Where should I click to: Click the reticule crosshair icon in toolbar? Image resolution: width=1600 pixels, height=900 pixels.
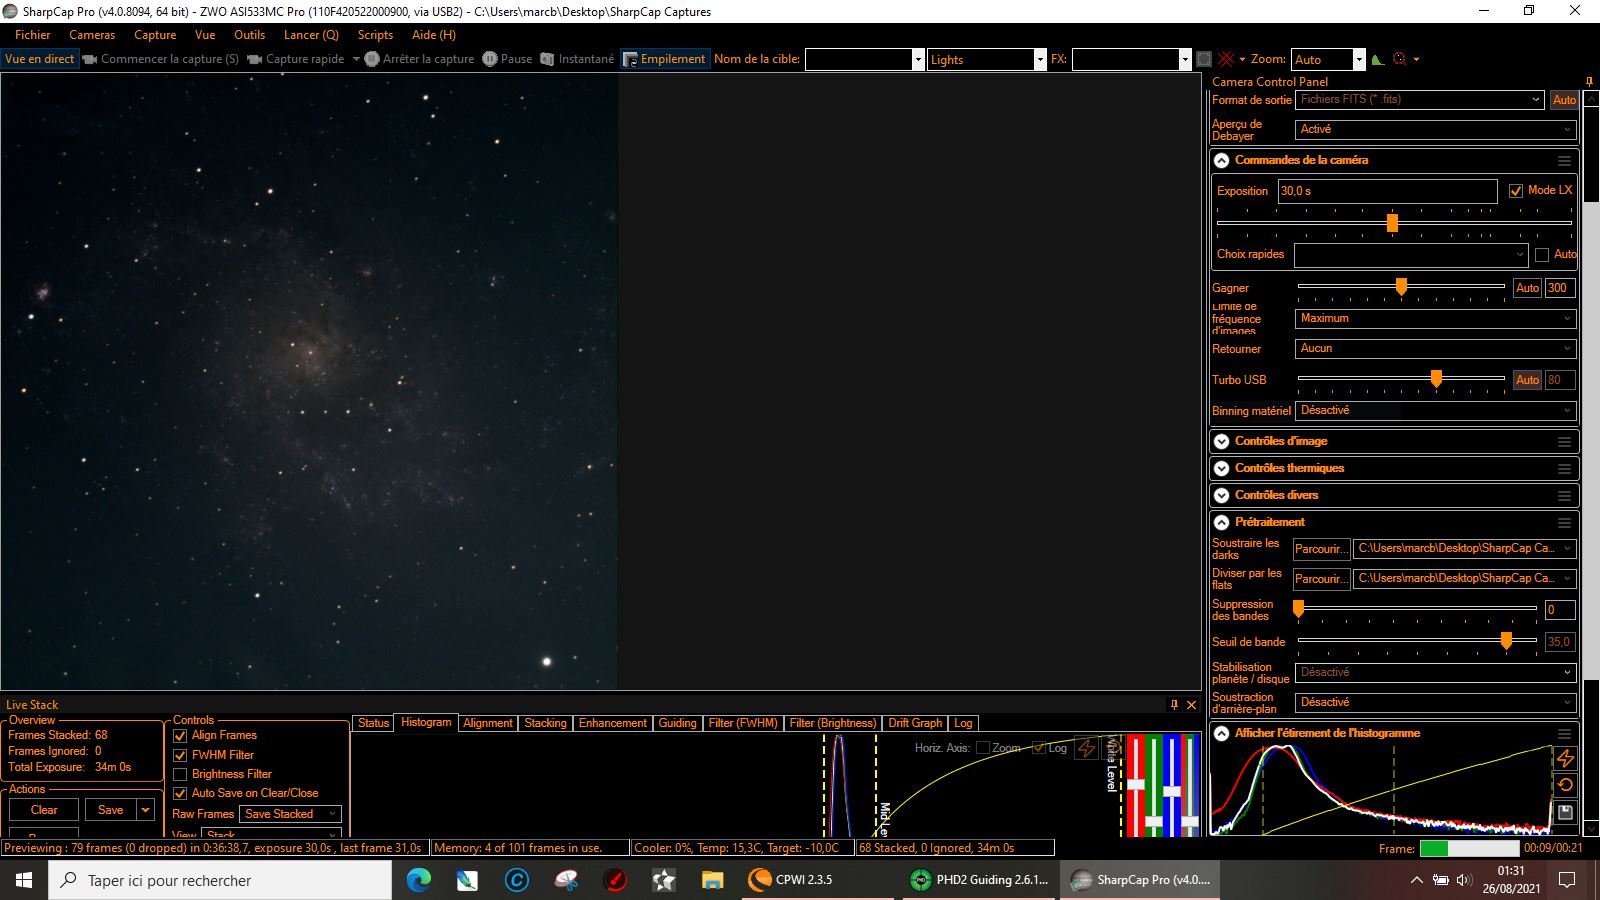coord(1226,59)
